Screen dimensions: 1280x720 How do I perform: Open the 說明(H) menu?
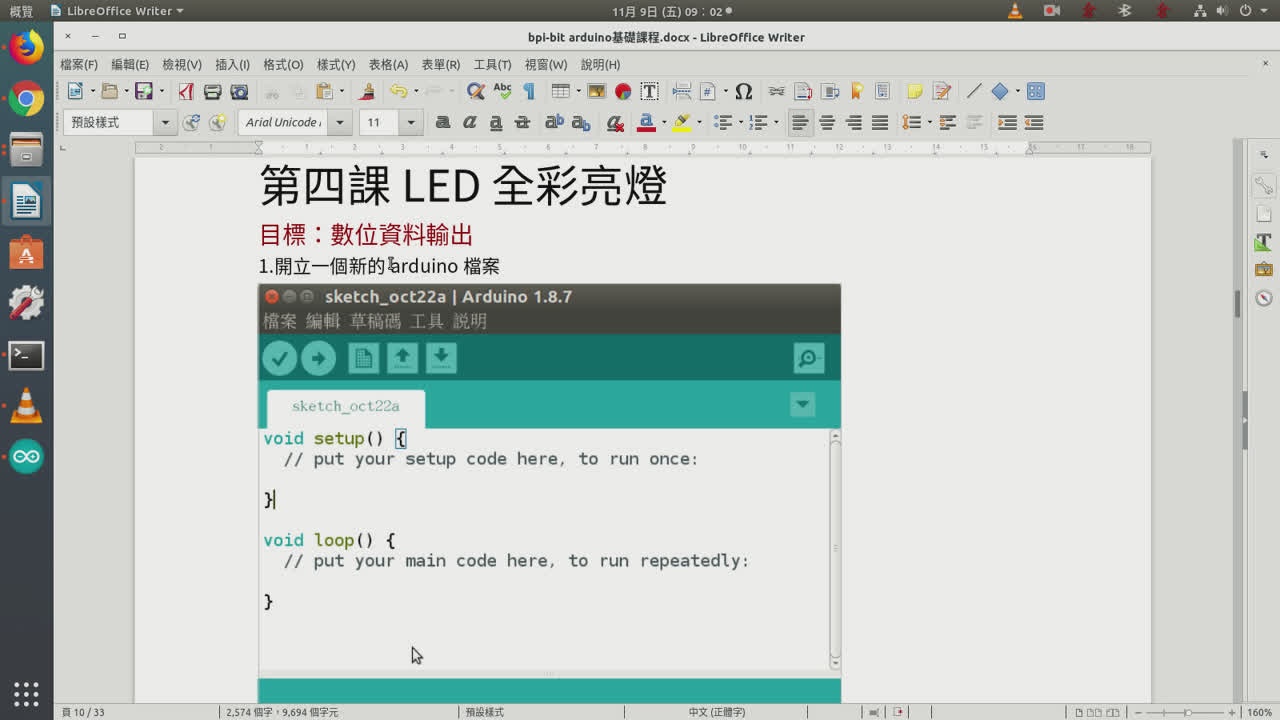click(x=600, y=64)
